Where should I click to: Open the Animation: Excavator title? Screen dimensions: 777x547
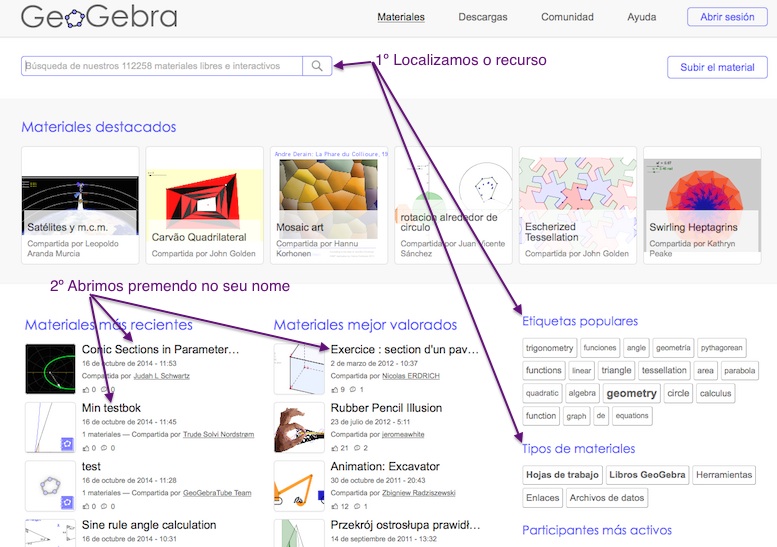pos(385,466)
